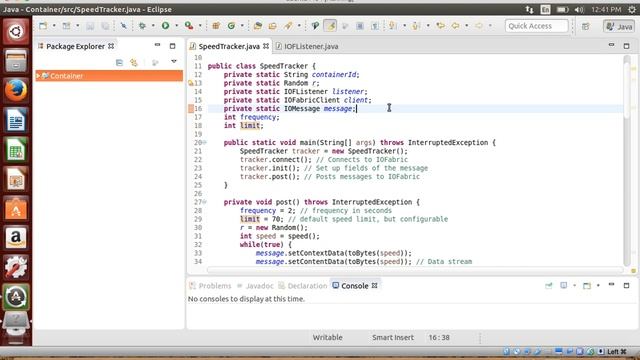Collapse All in Package Explorer toolbar

click(119, 62)
